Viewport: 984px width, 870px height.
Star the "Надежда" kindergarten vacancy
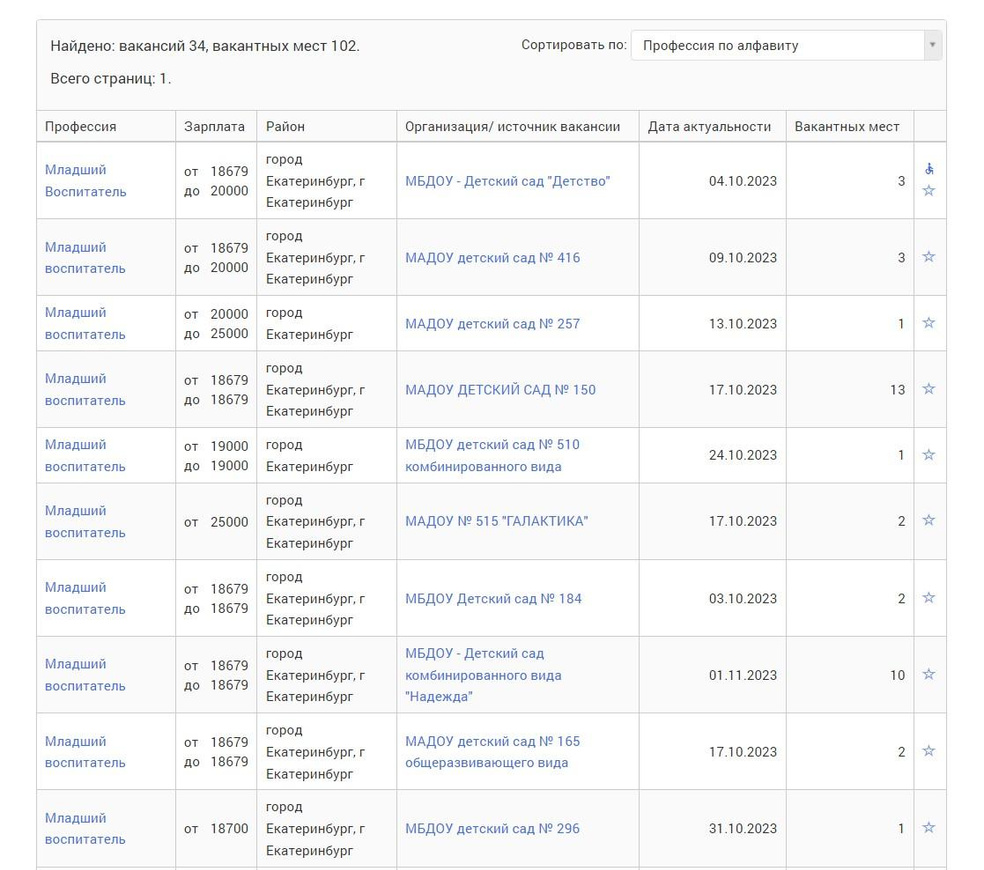(929, 675)
